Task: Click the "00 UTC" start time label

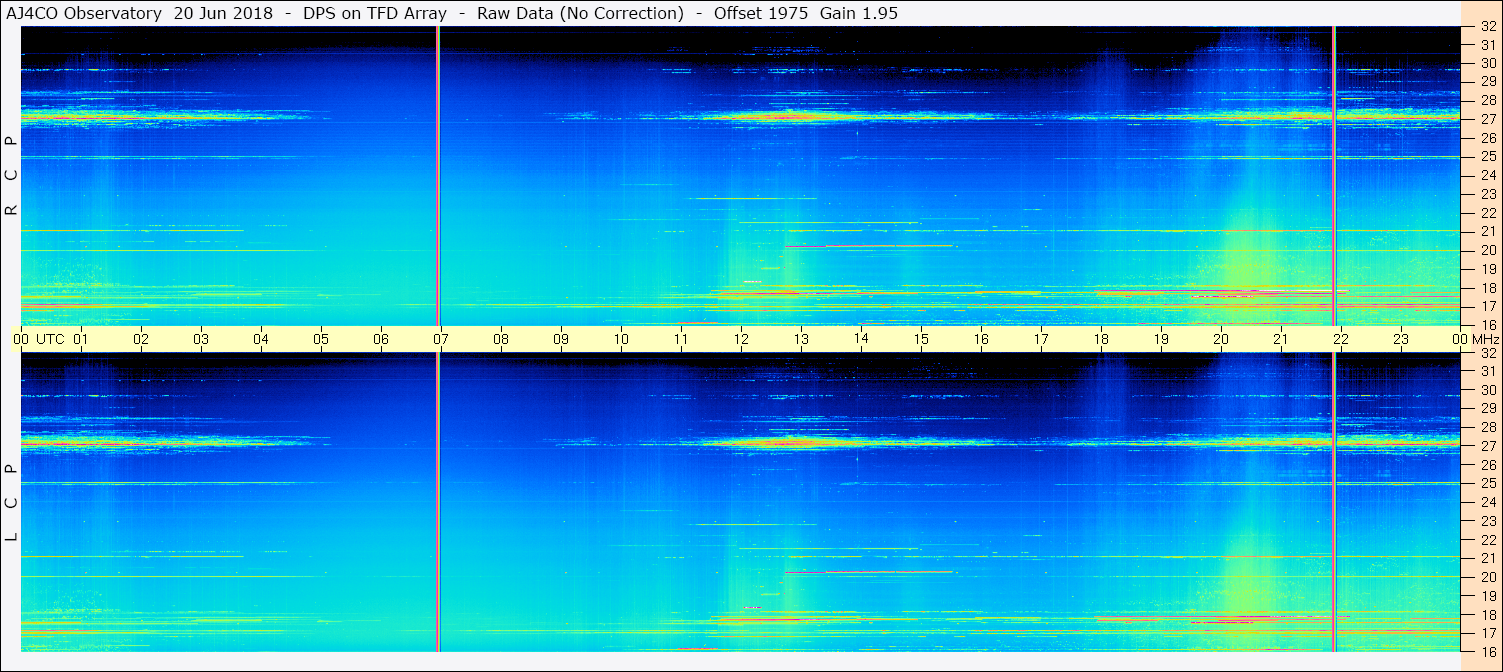Action: click(39, 339)
